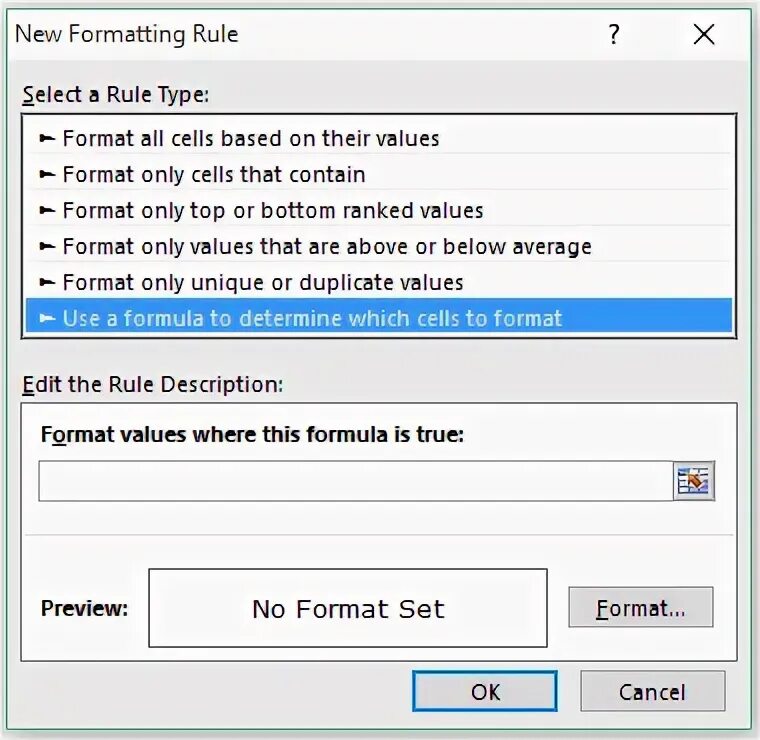Select 'Format only top or bottom ranked values'
The height and width of the screenshot is (740, 760).
click(379, 210)
